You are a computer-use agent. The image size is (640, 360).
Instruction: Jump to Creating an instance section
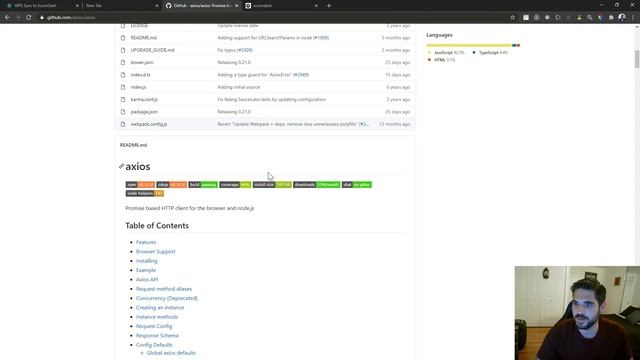tap(160, 308)
